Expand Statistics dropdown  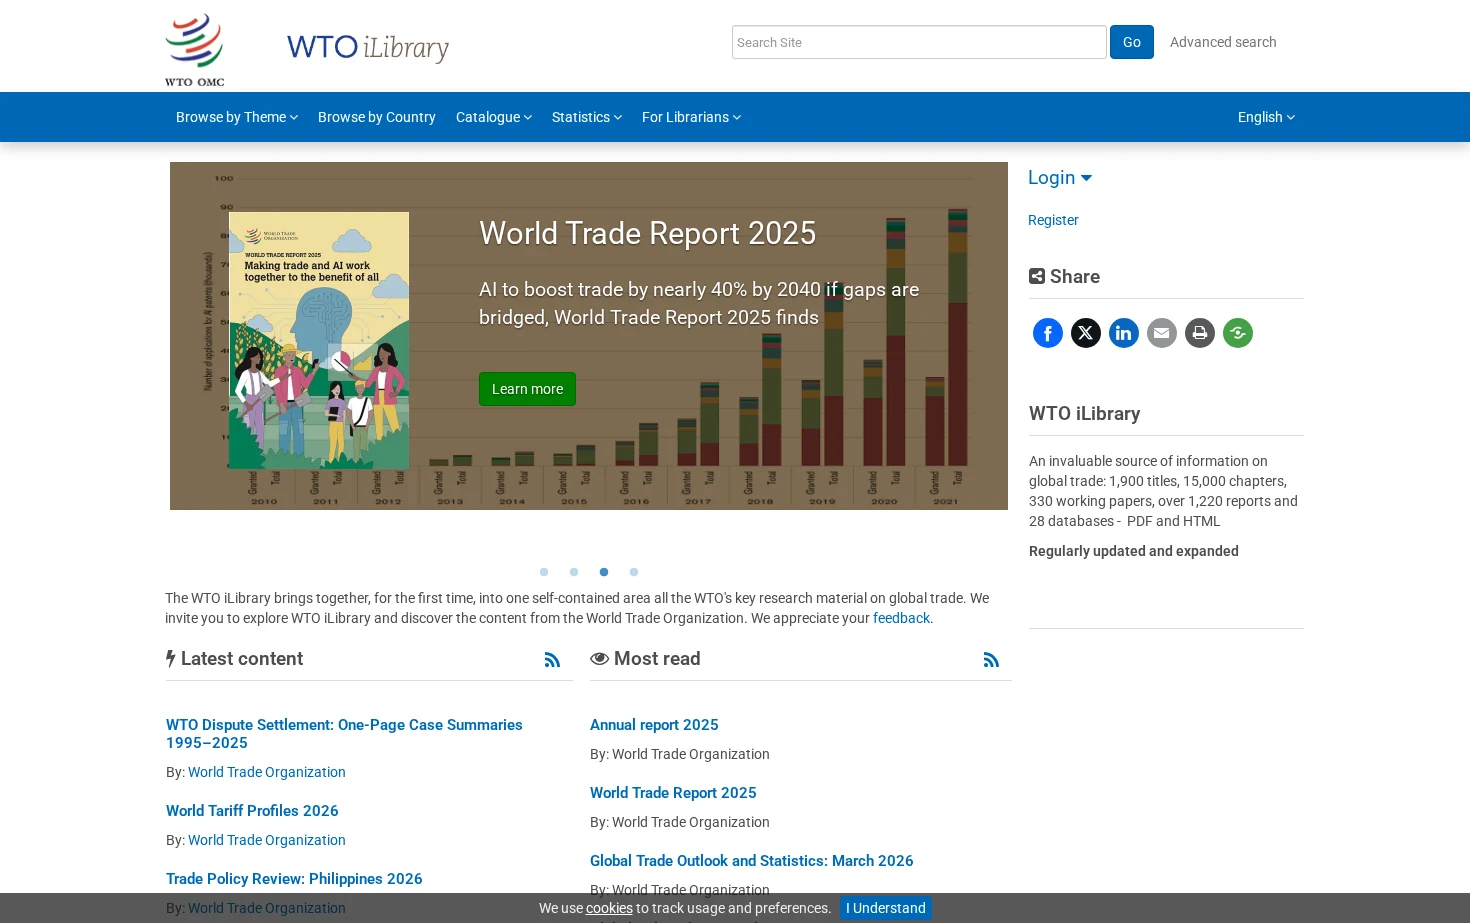click(x=587, y=117)
